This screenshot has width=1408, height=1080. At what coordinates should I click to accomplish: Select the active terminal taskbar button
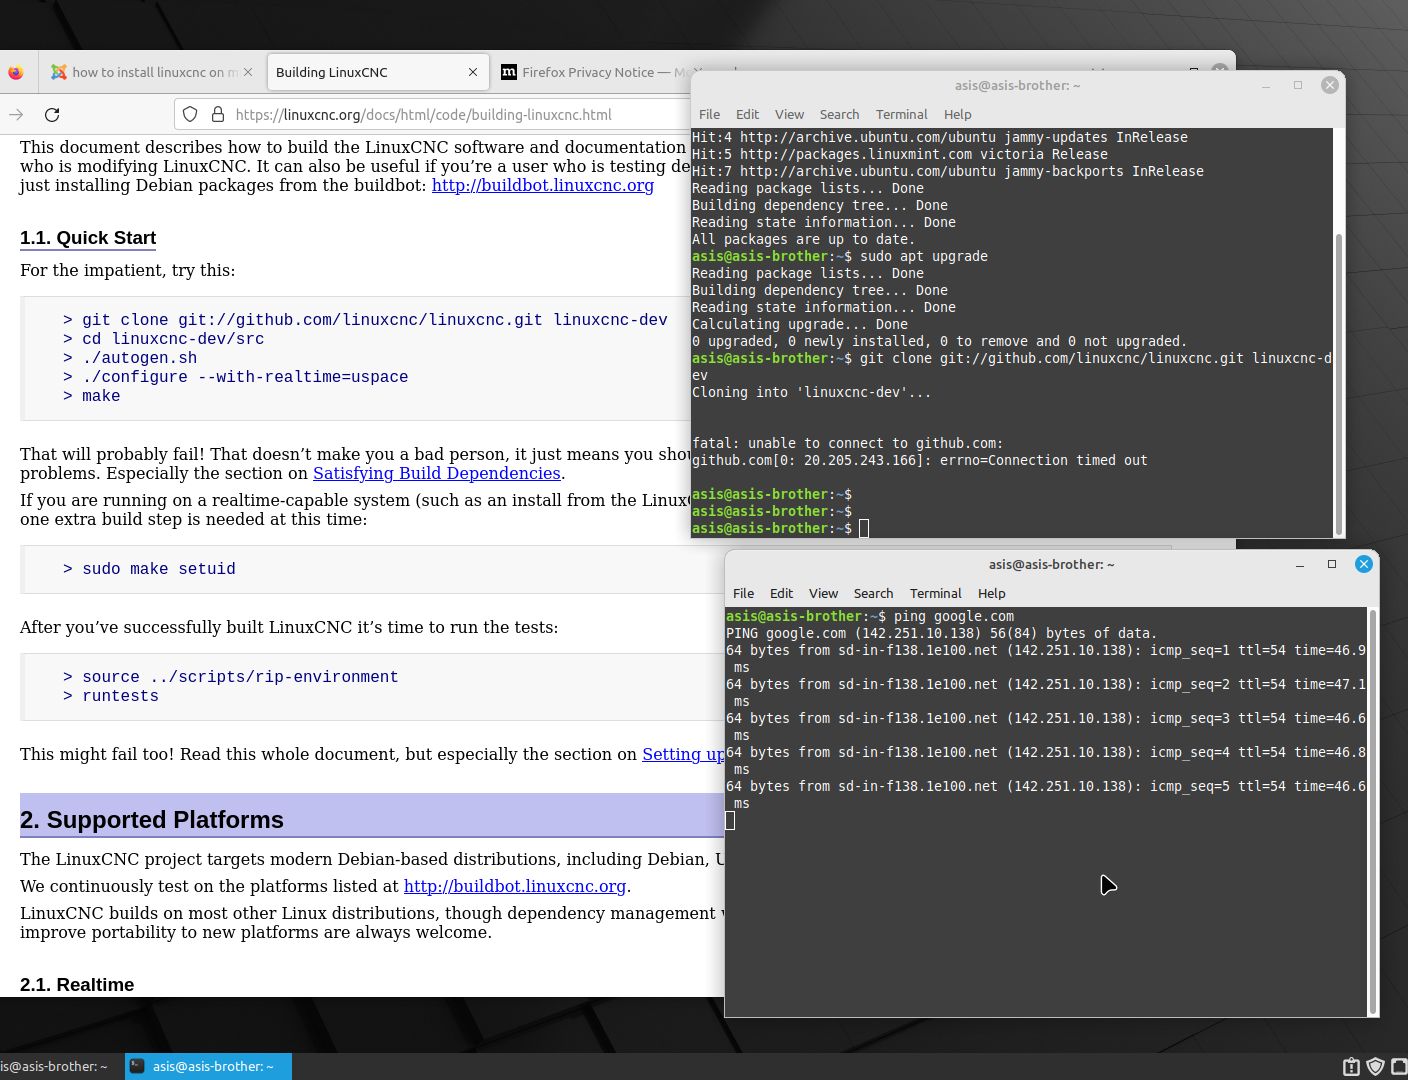208,1067
